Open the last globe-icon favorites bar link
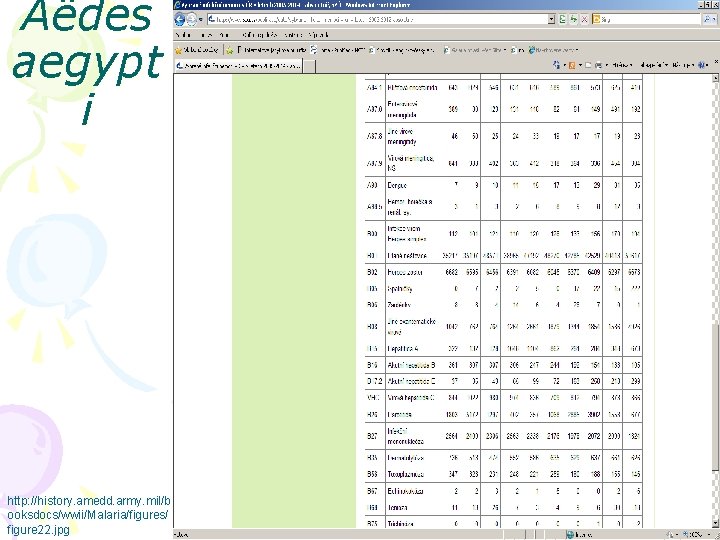Image resolution: width=720 pixels, height=540 pixels. click(553, 50)
